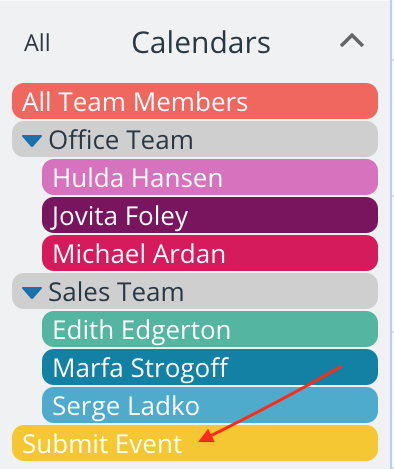Pick the dark purple calendar bar
The image size is (394, 469).
click(210, 215)
